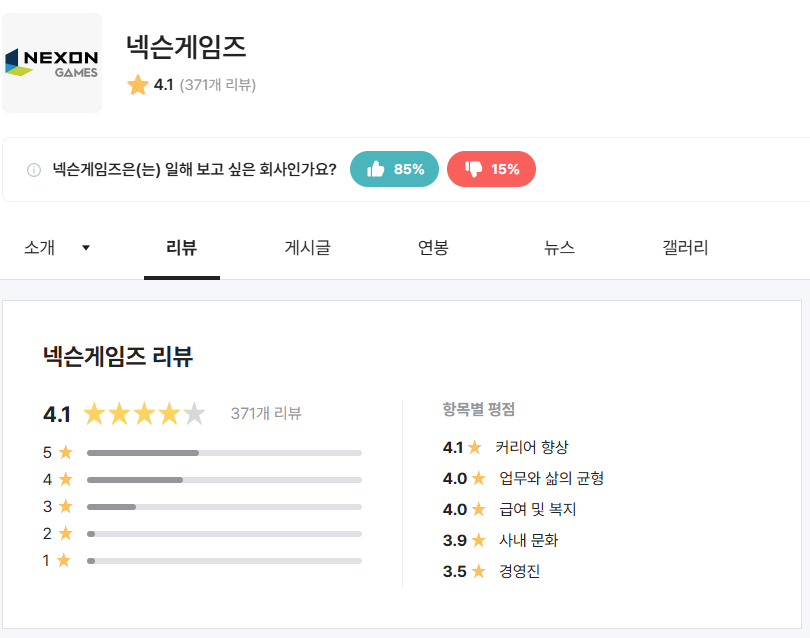The image size is (810, 638).
Task: Click the star icon beside 커리어 향상
Action: click(475, 447)
